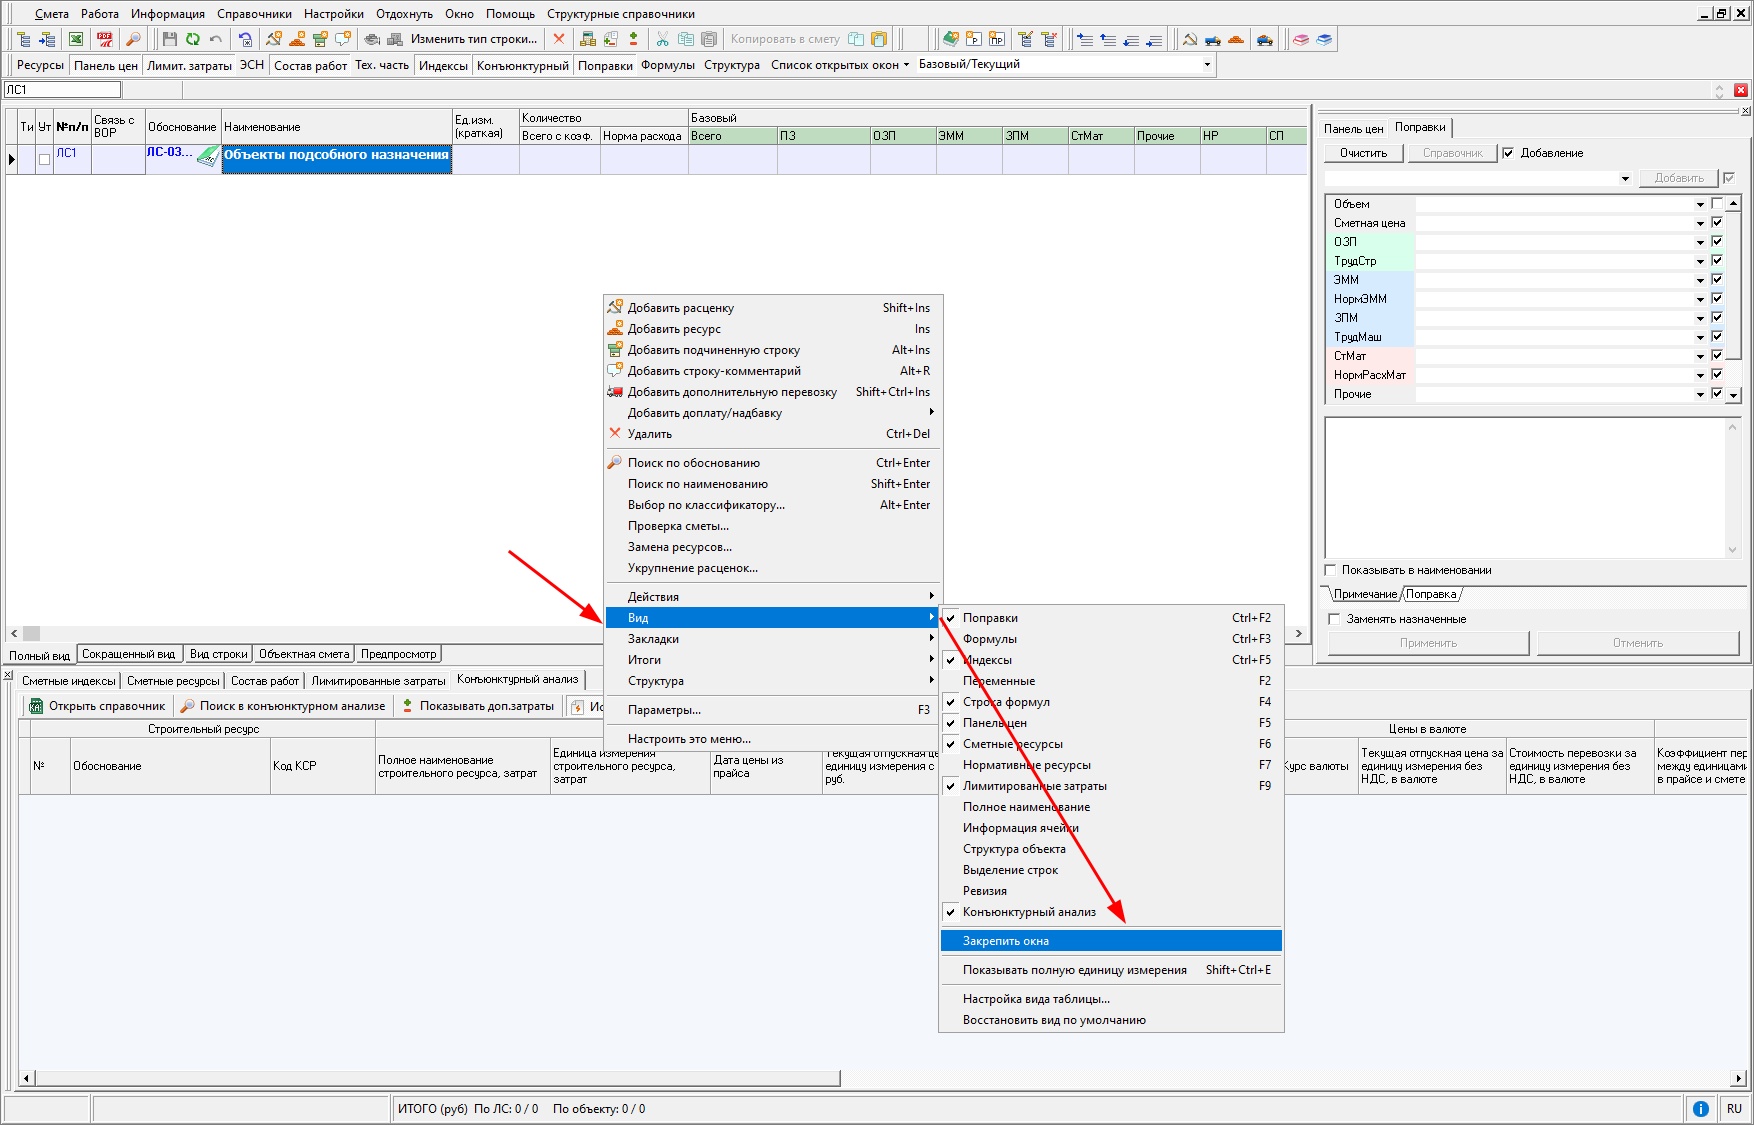Click the blue info icon in status bar
The width and height of the screenshot is (1754, 1125).
pos(1700,1108)
